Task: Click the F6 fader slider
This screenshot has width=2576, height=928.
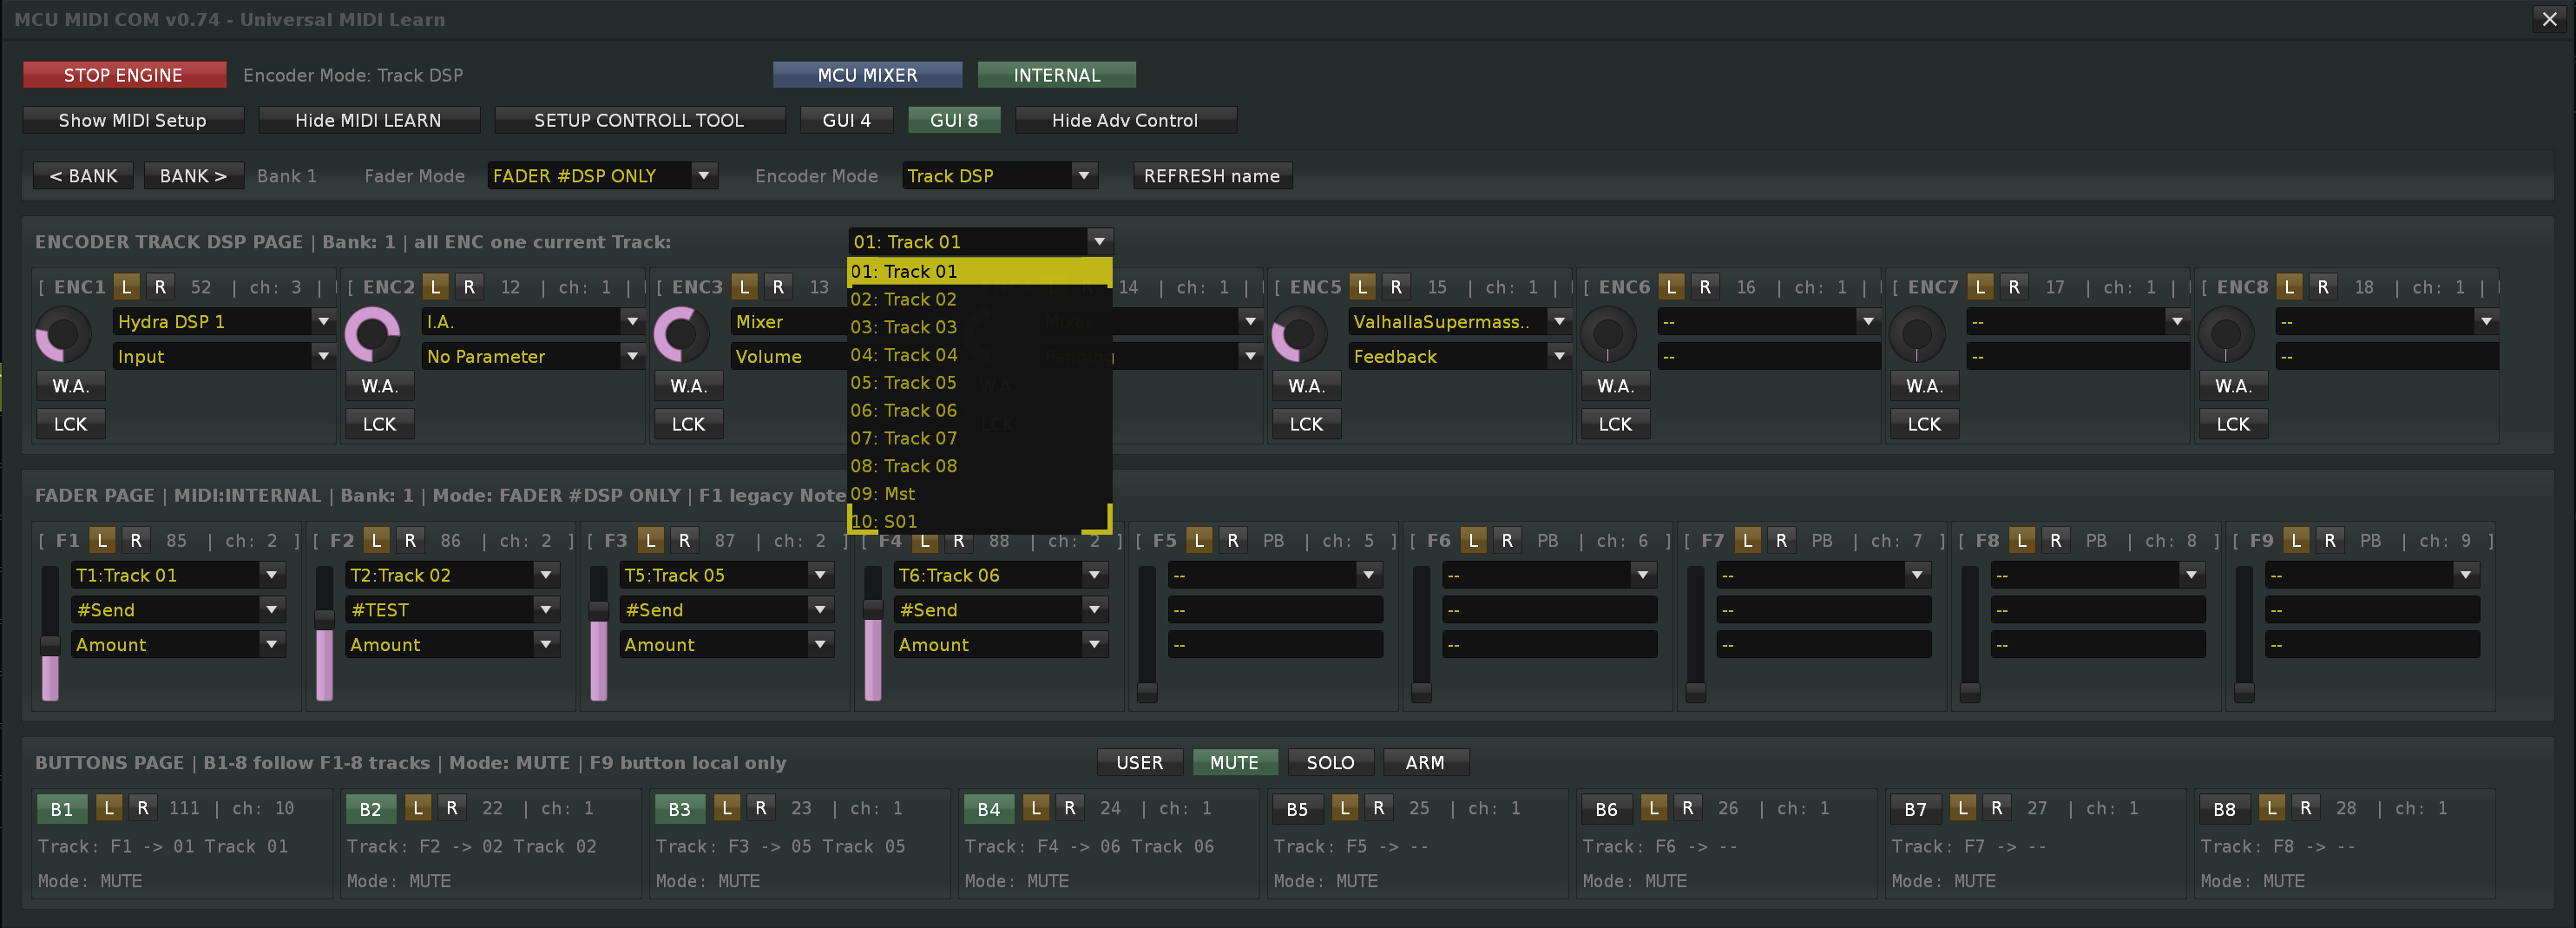Action: (x=1421, y=633)
